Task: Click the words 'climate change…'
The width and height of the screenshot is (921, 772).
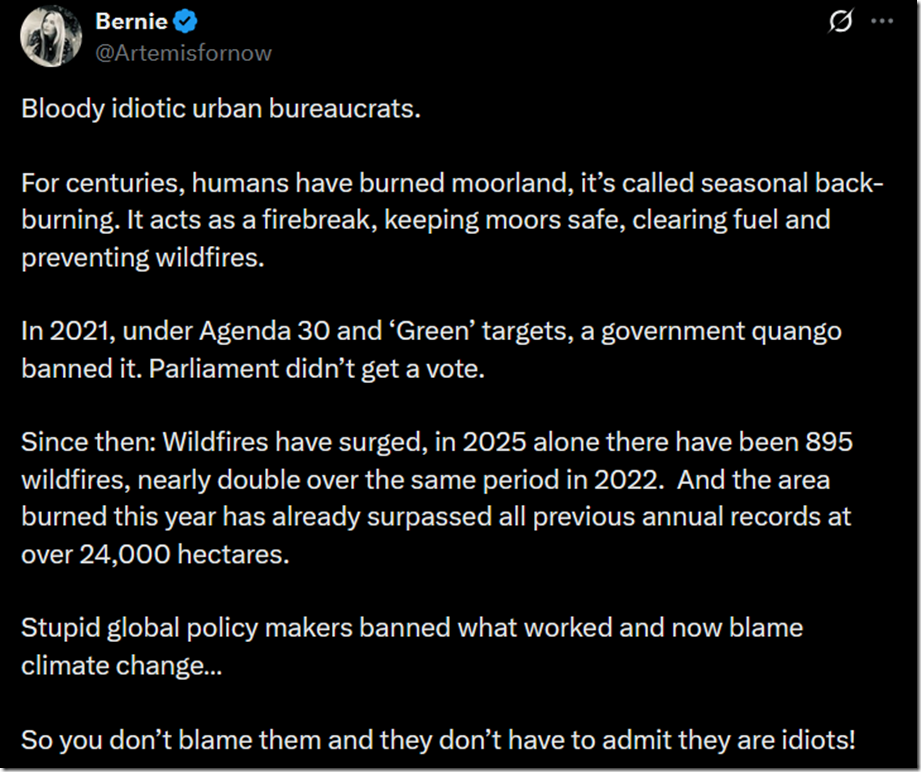Action: (x=121, y=664)
